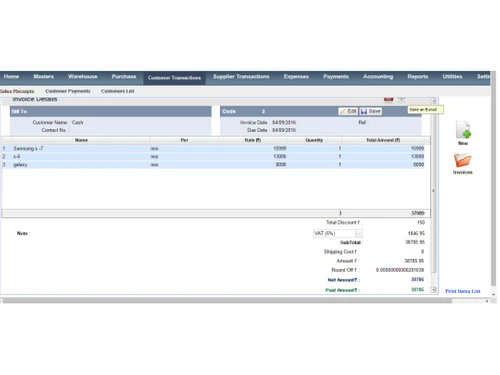Open the Purchase menu
Image resolution: width=500 pixels, height=375 pixels.
point(124,77)
